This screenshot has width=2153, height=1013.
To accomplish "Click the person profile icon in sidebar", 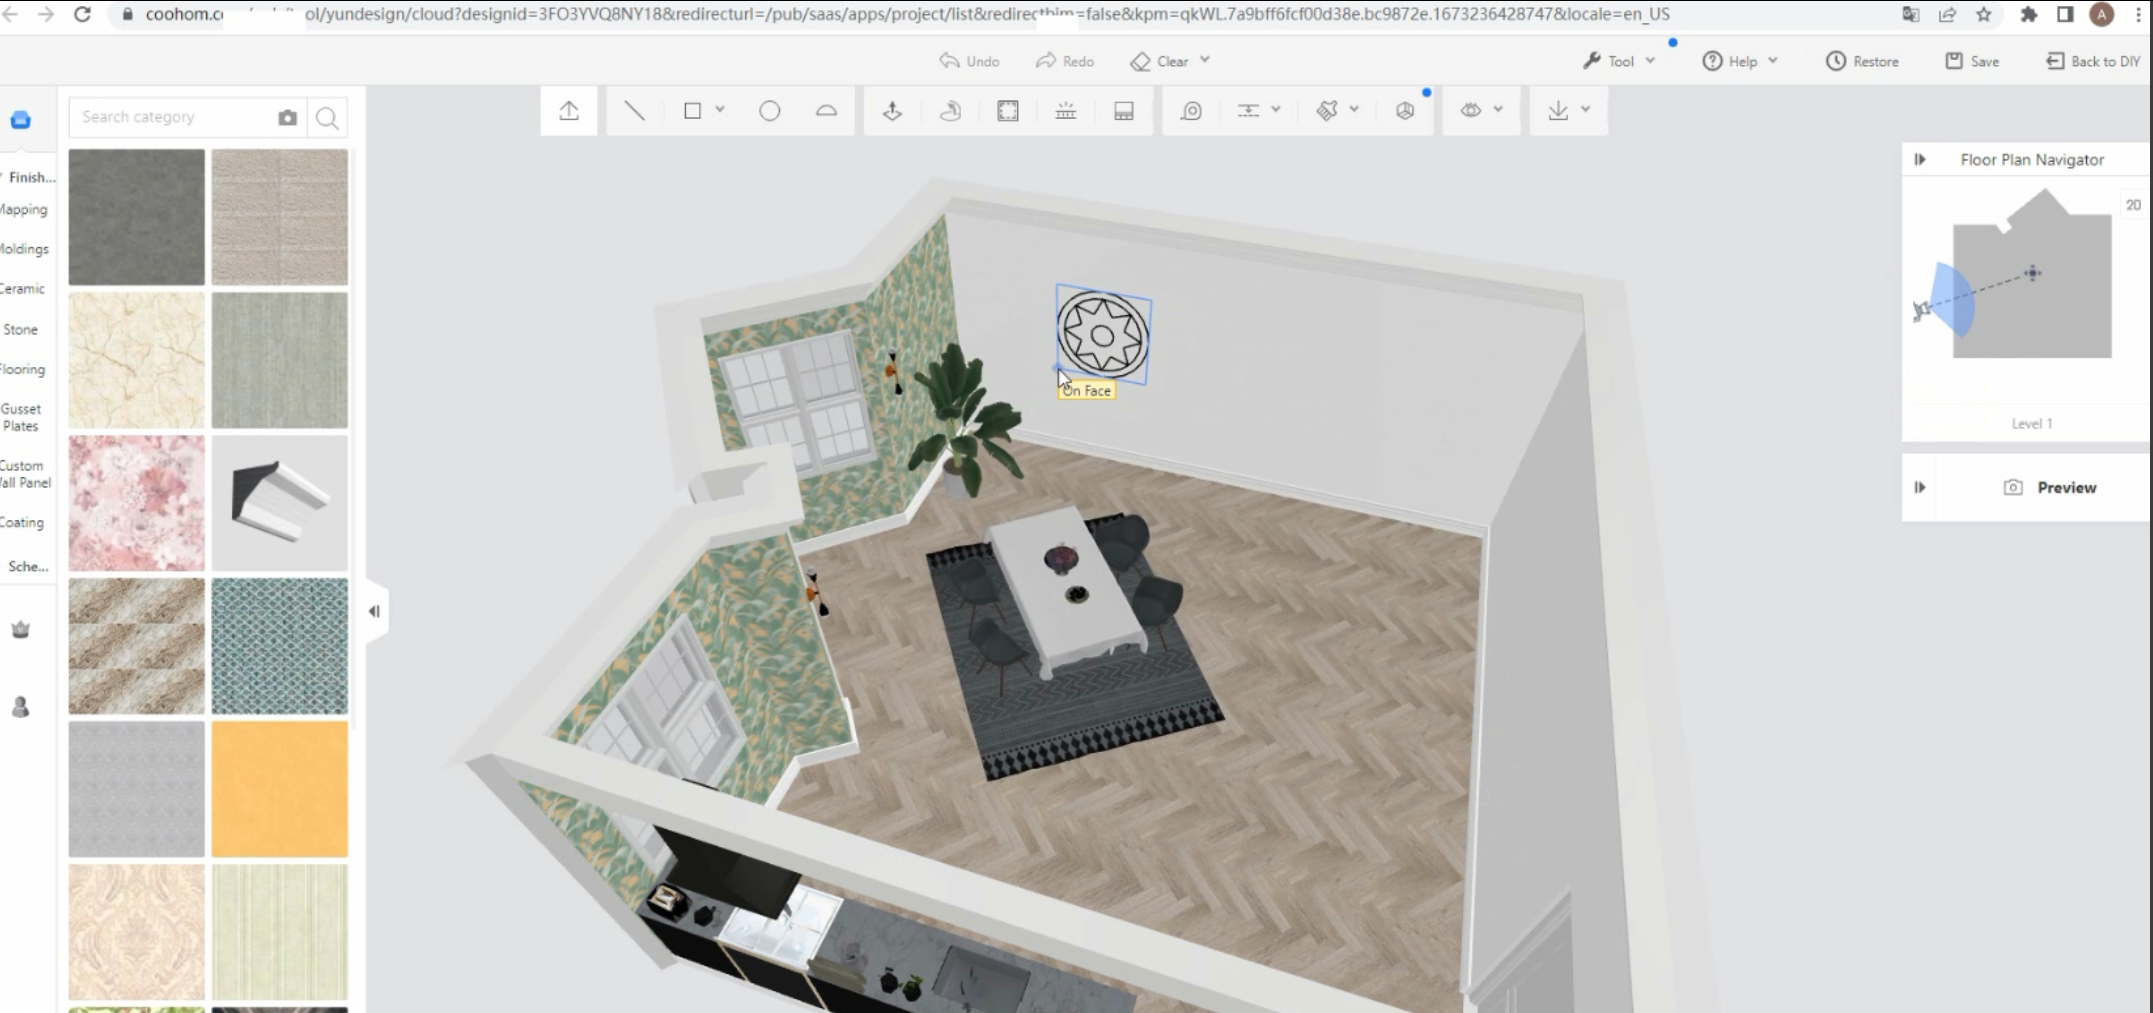I will (x=20, y=707).
